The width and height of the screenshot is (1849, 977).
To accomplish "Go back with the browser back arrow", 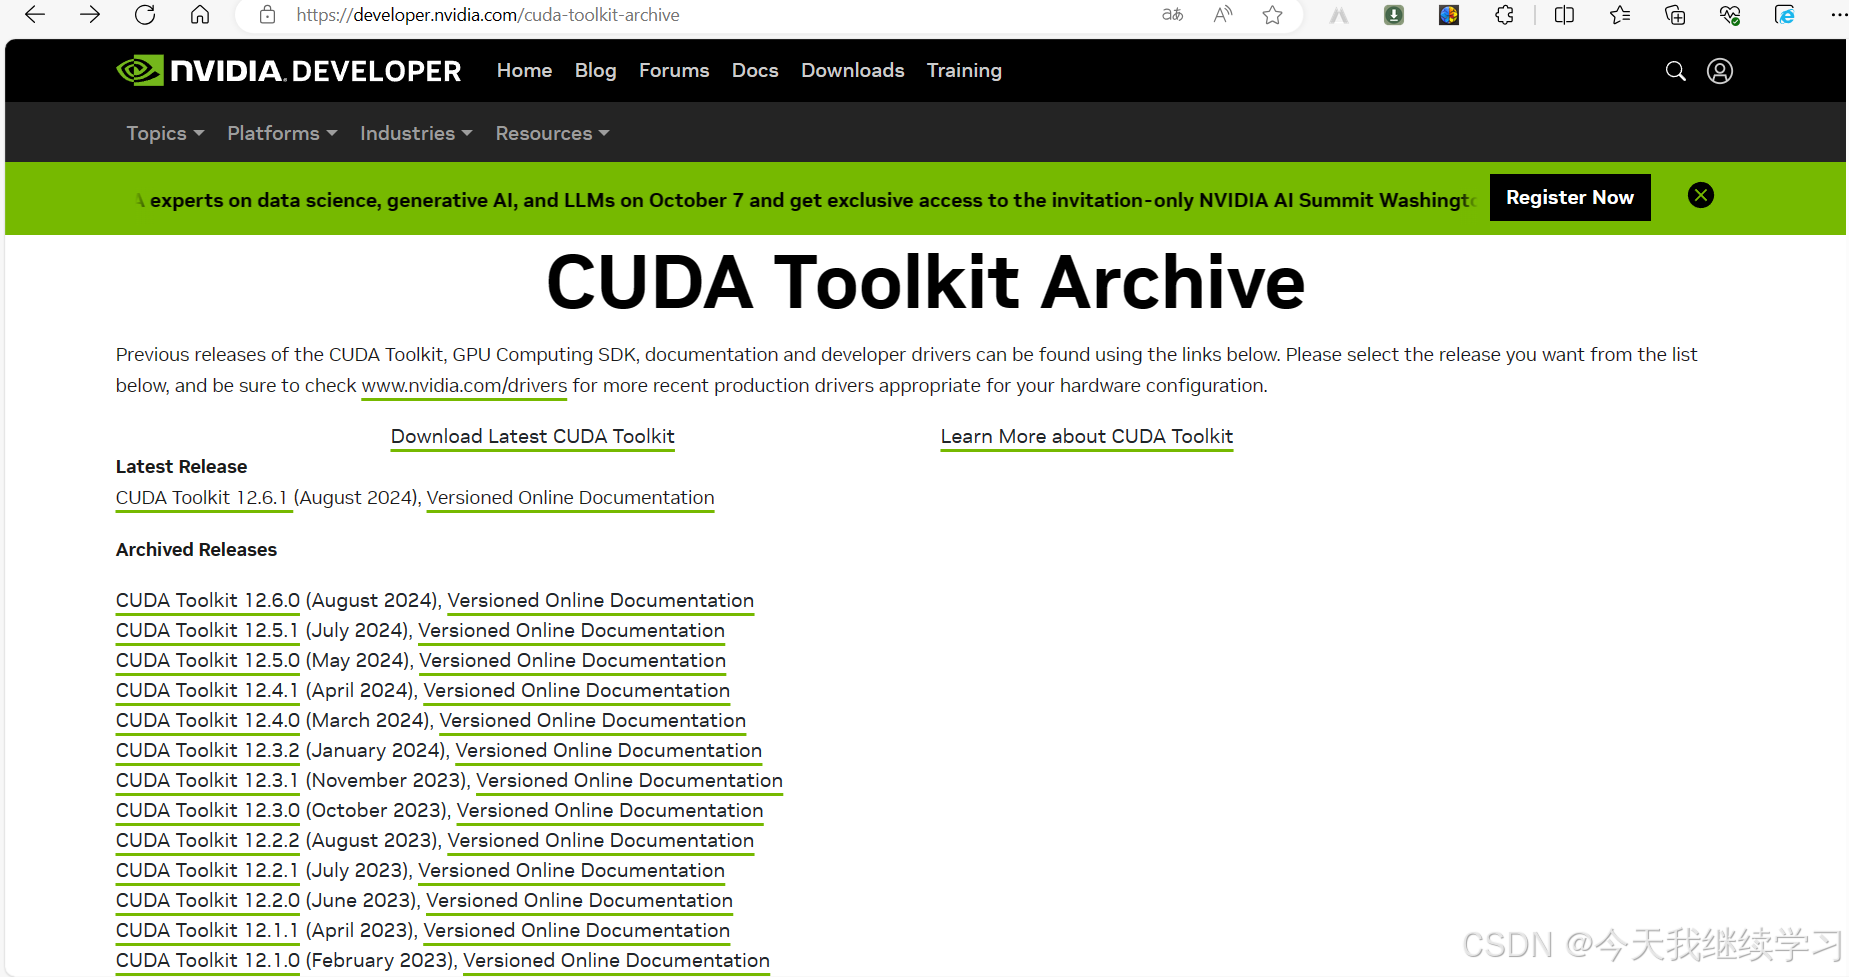I will [x=35, y=15].
